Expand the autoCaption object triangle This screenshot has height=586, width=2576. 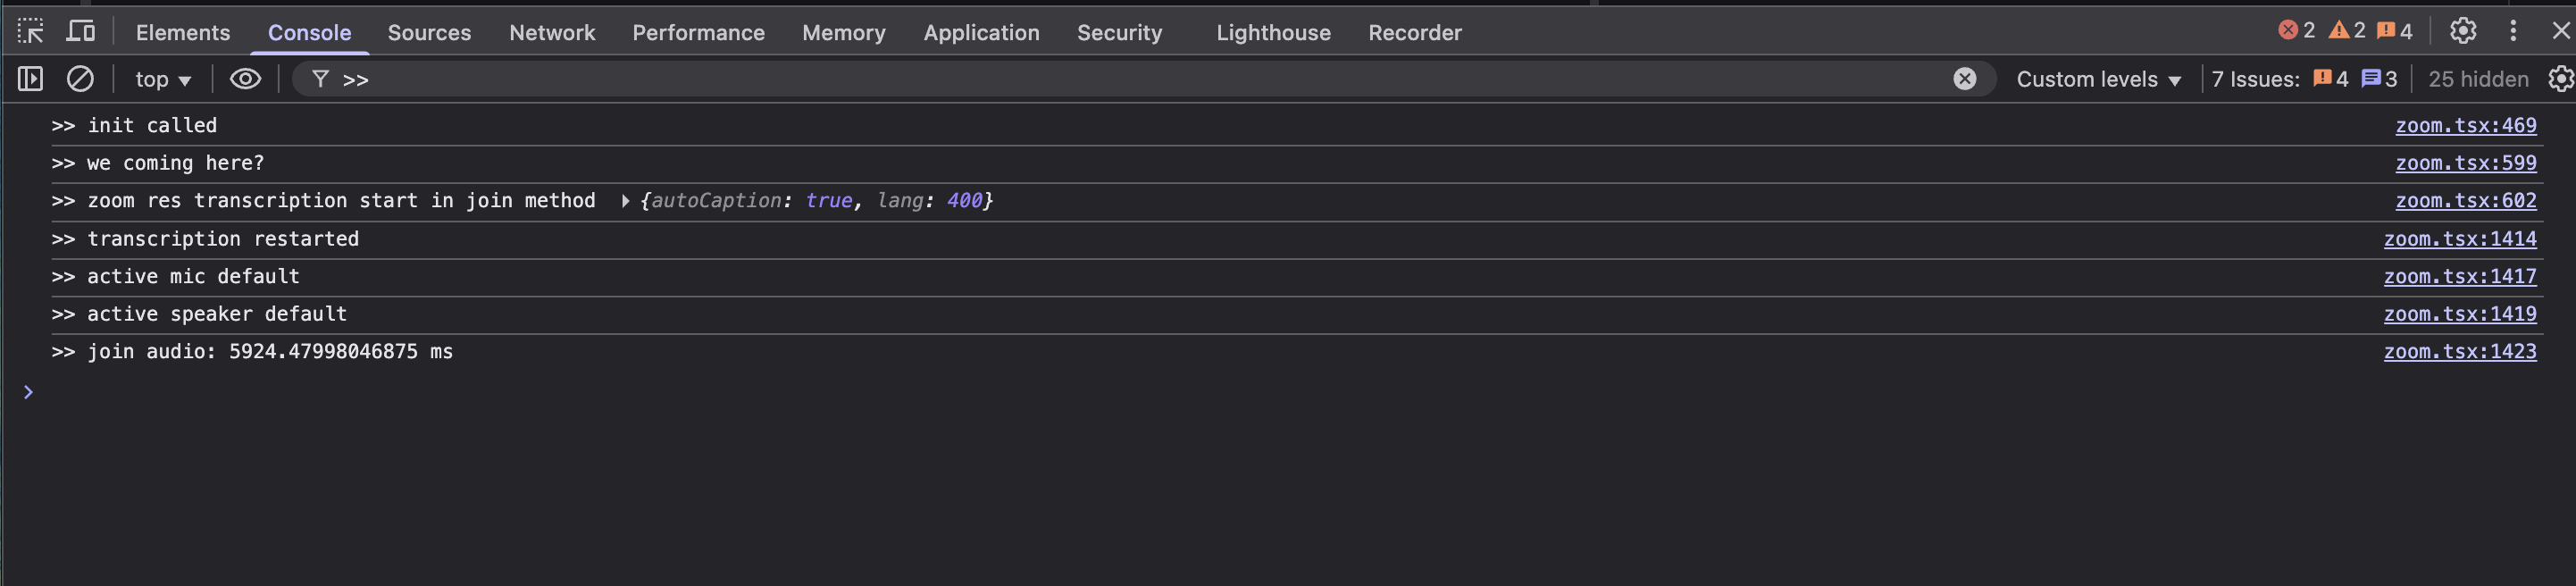(x=625, y=201)
